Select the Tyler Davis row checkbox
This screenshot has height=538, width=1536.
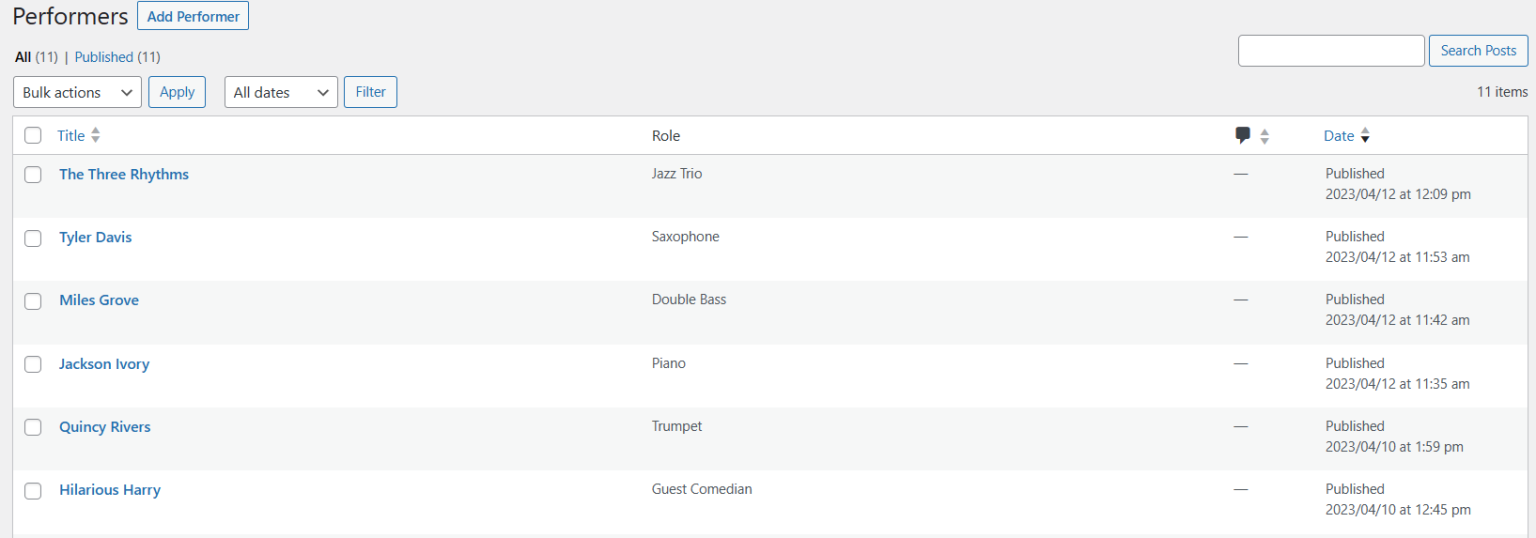click(33, 238)
